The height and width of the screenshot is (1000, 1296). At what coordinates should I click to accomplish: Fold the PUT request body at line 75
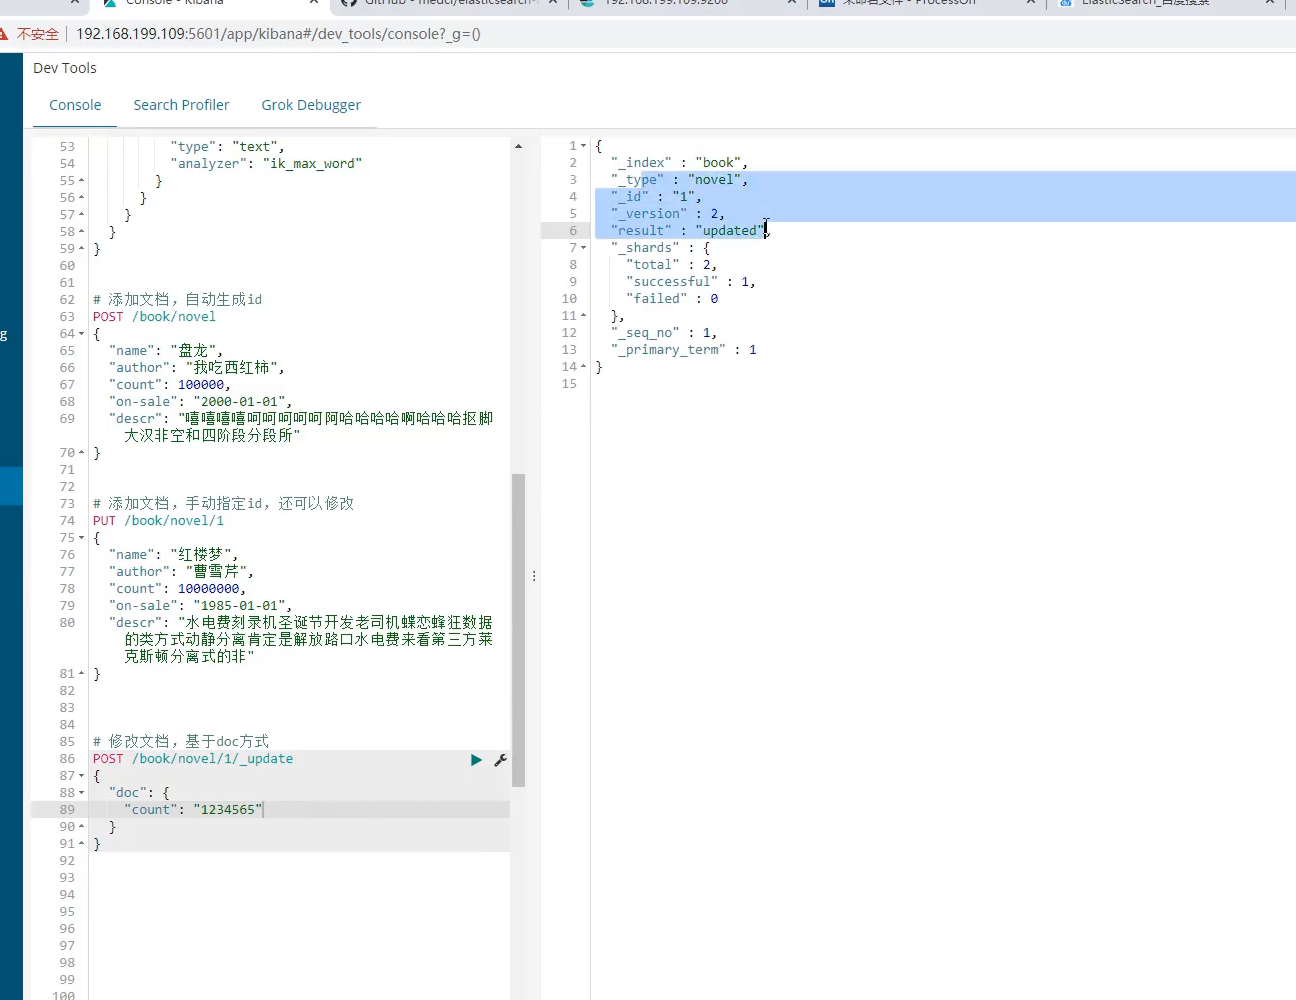click(x=81, y=538)
